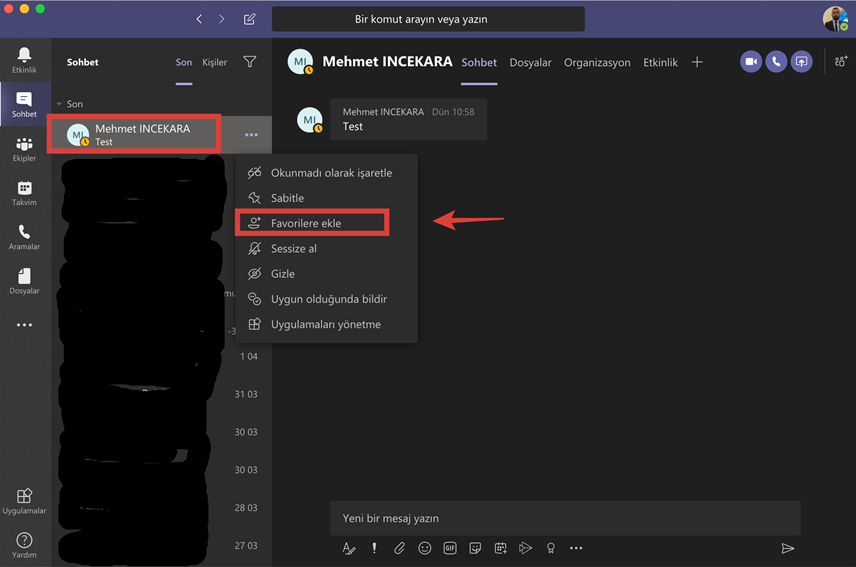Go forward with the right arrow

pyautogui.click(x=222, y=19)
